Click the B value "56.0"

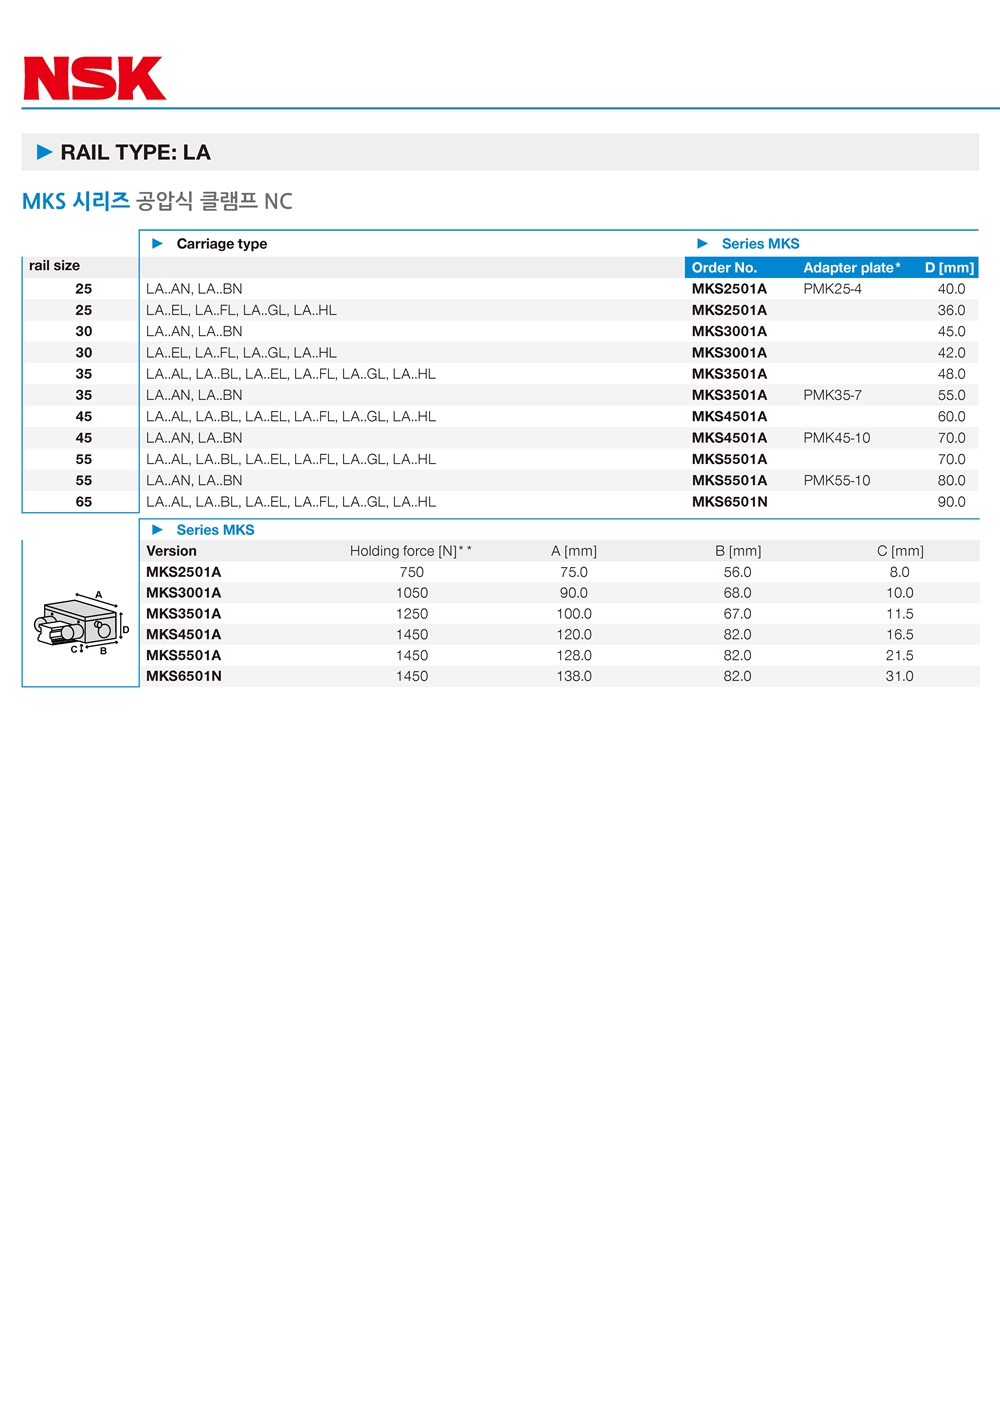(738, 572)
